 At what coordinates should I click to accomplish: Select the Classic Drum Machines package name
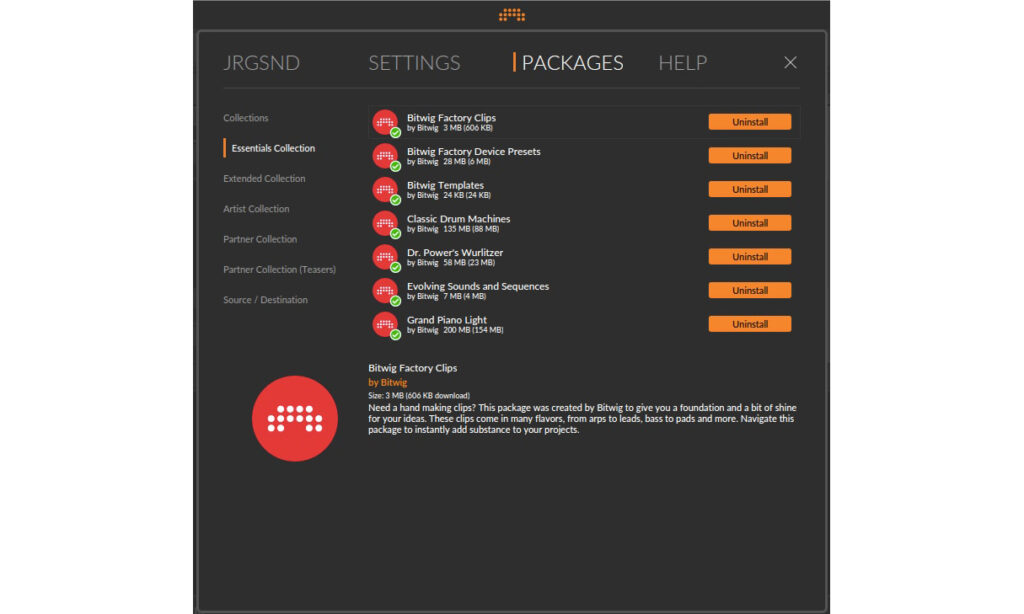coord(458,219)
